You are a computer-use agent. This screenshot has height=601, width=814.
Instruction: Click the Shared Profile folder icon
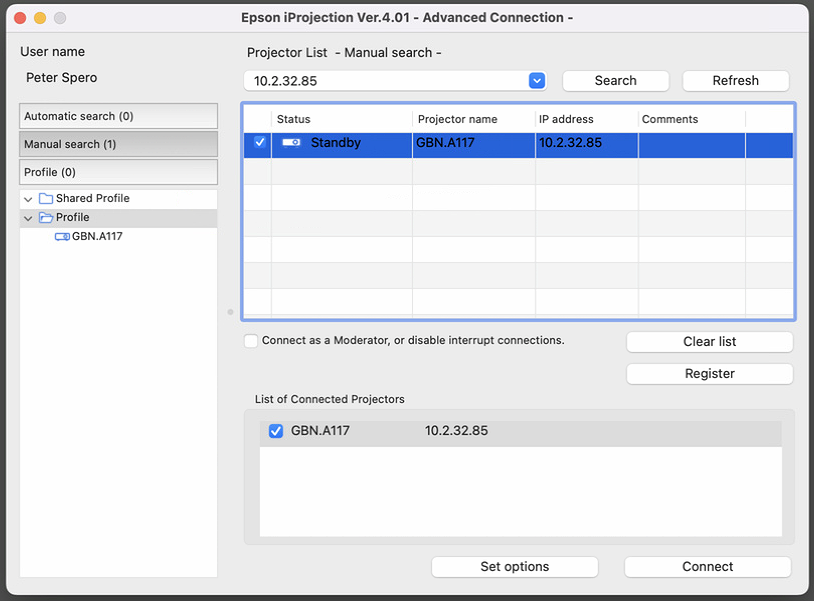click(46, 198)
